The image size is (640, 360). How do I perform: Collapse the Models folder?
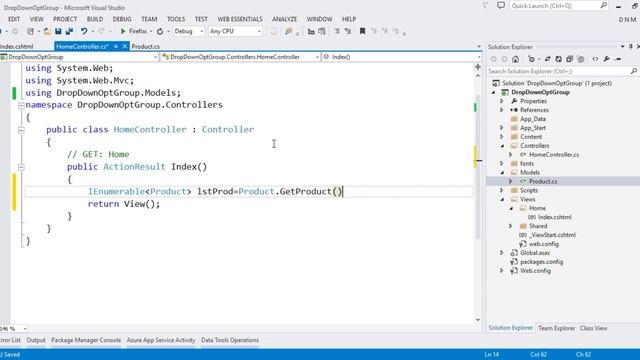pyautogui.click(x=502, y=173)
